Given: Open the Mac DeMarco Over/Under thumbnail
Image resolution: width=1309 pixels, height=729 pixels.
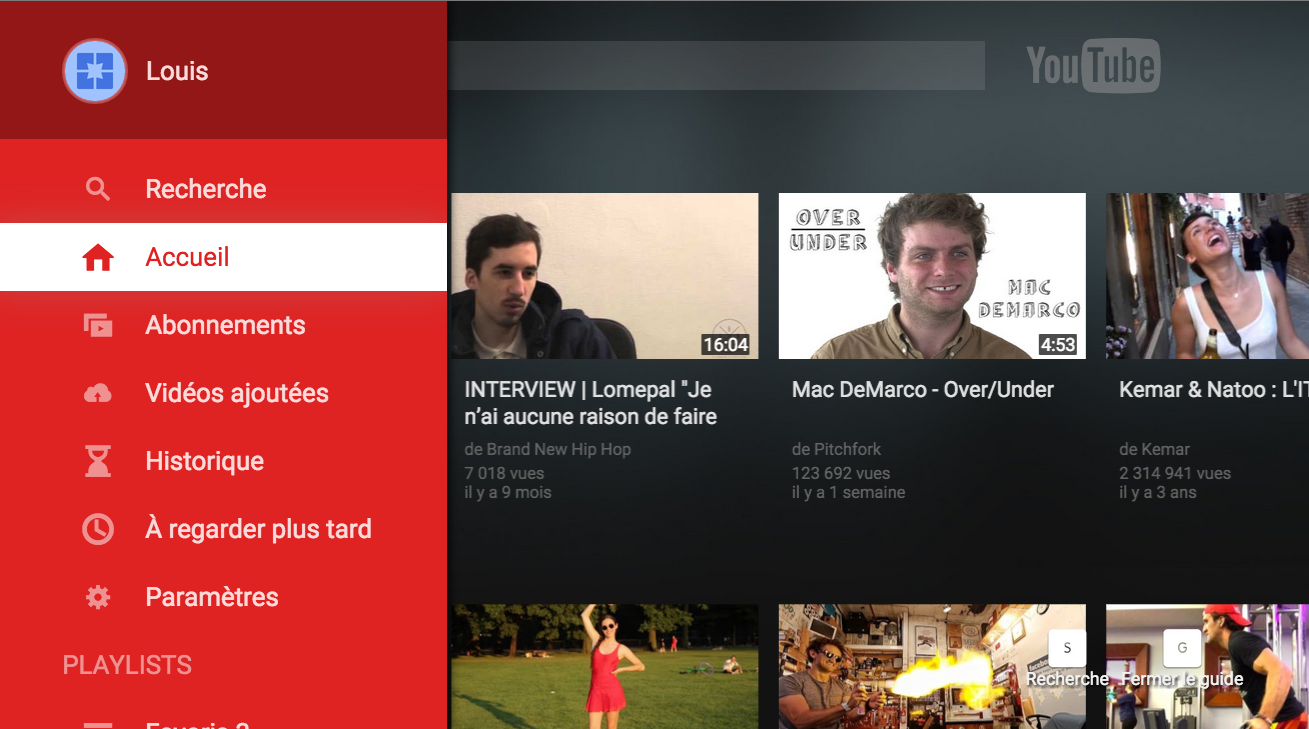Looking at the screenshot, I should pyautogui.click(x=931, y=276).
